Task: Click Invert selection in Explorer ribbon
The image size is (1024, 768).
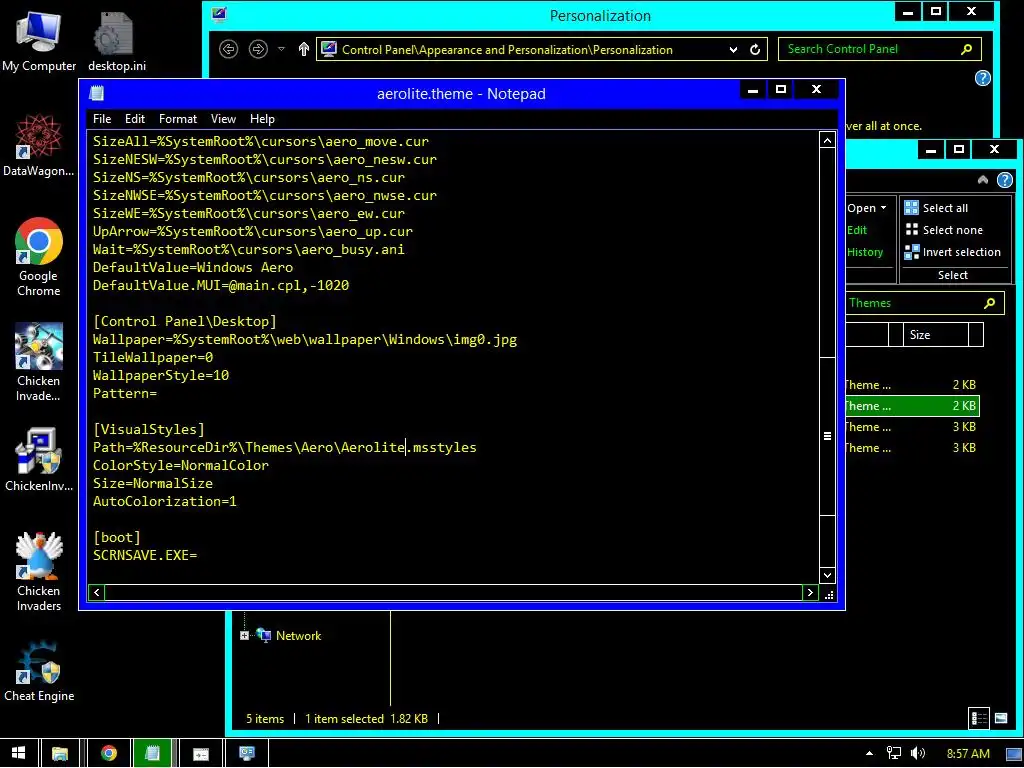Action: pyautogui.click(x=952, y=252)
